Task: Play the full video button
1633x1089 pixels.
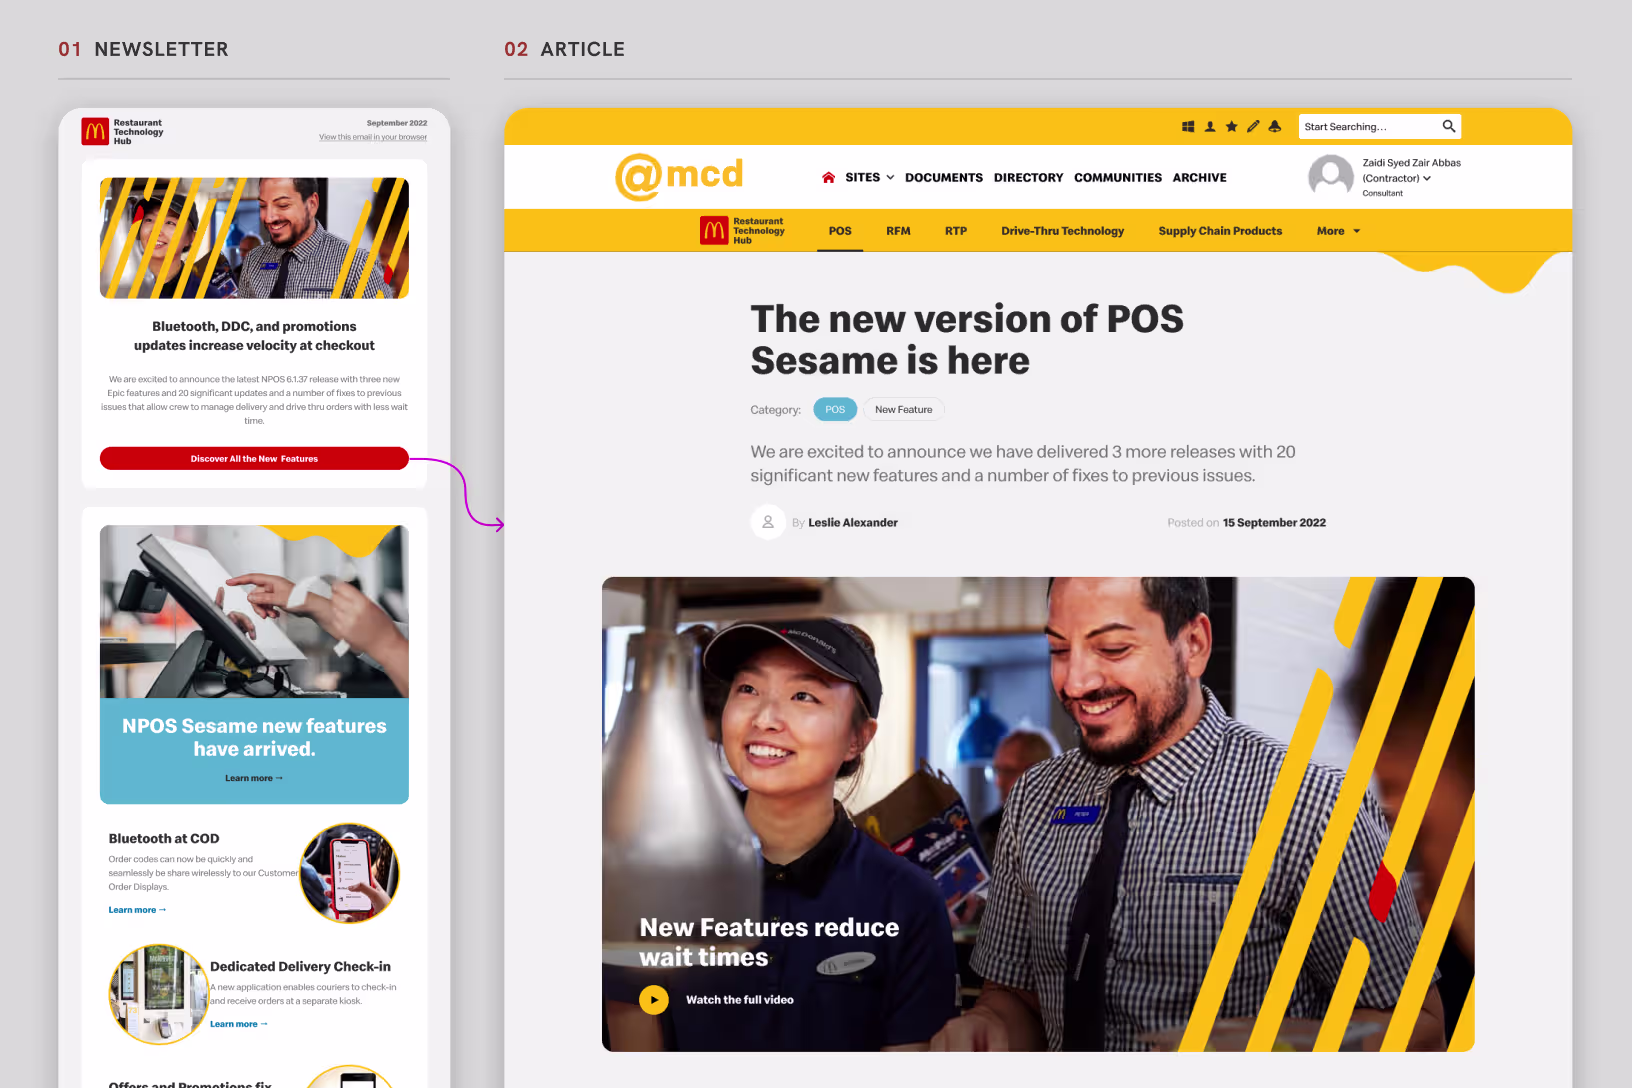Action: click(654, 1000)
